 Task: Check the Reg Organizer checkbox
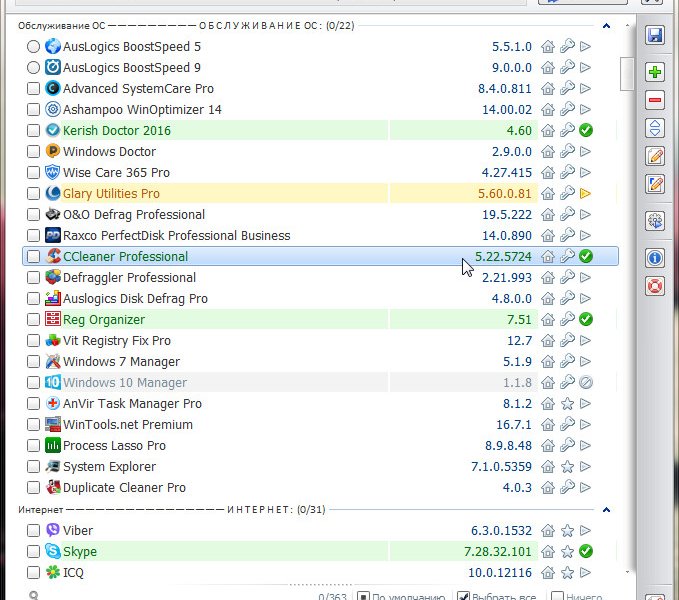pos(33,319)
